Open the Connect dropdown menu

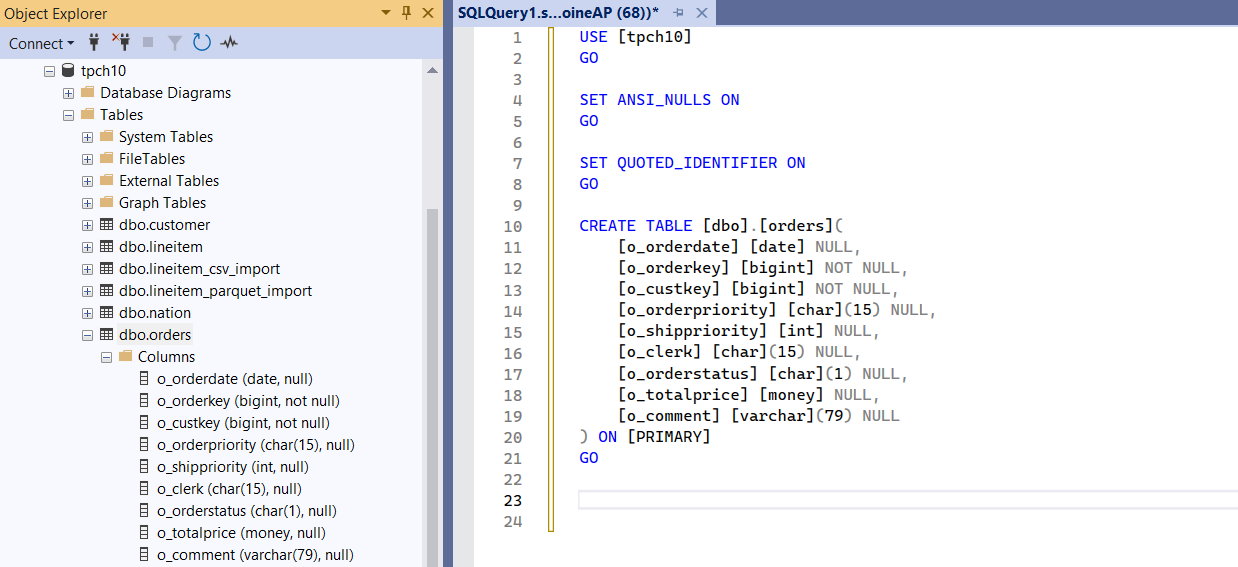pos(41,43)
